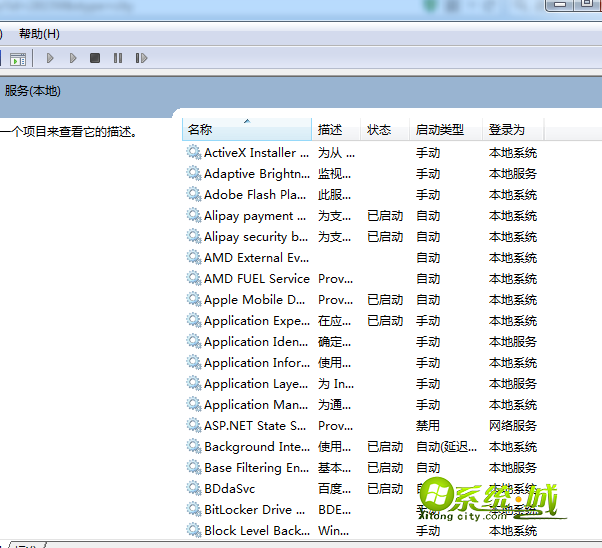Open the 帮助(H) menu
602x548 pixels.
pyautogui.click(x=39, y=34)
